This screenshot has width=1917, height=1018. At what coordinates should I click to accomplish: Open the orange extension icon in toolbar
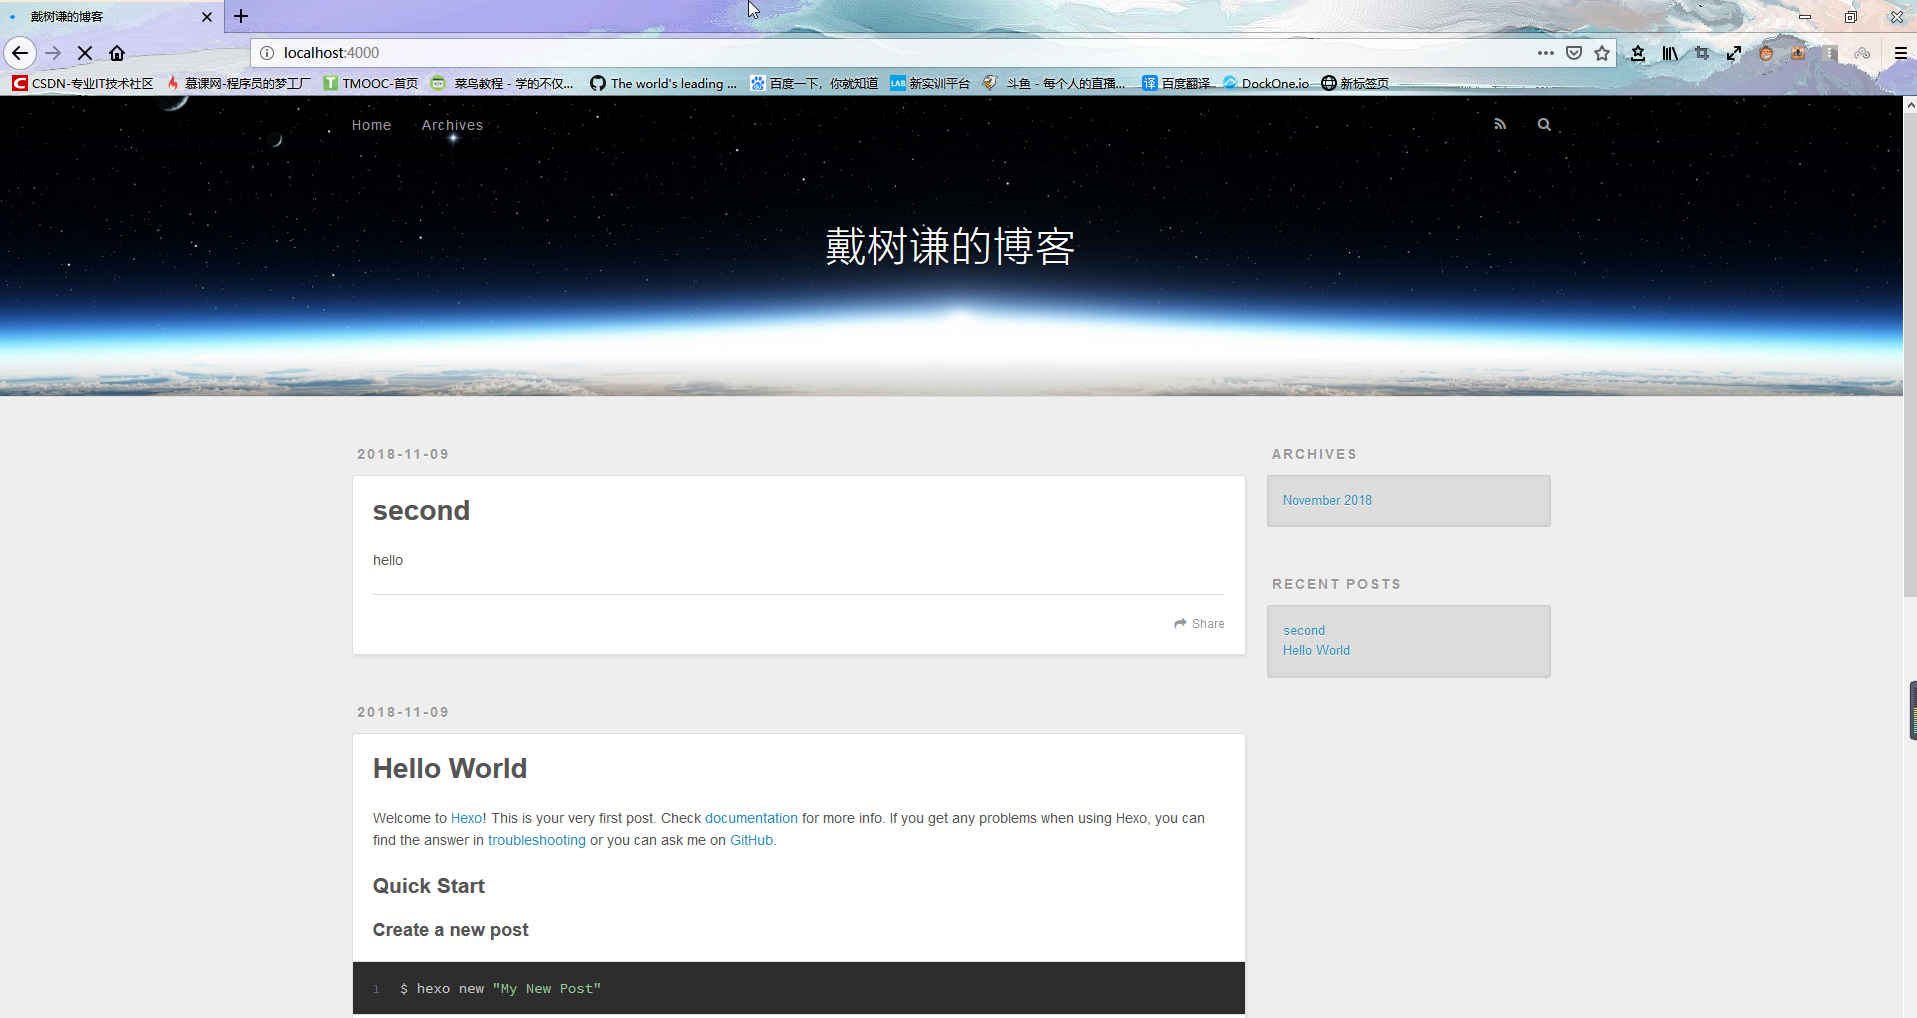pyautogui.click(x=1798, y=53)
